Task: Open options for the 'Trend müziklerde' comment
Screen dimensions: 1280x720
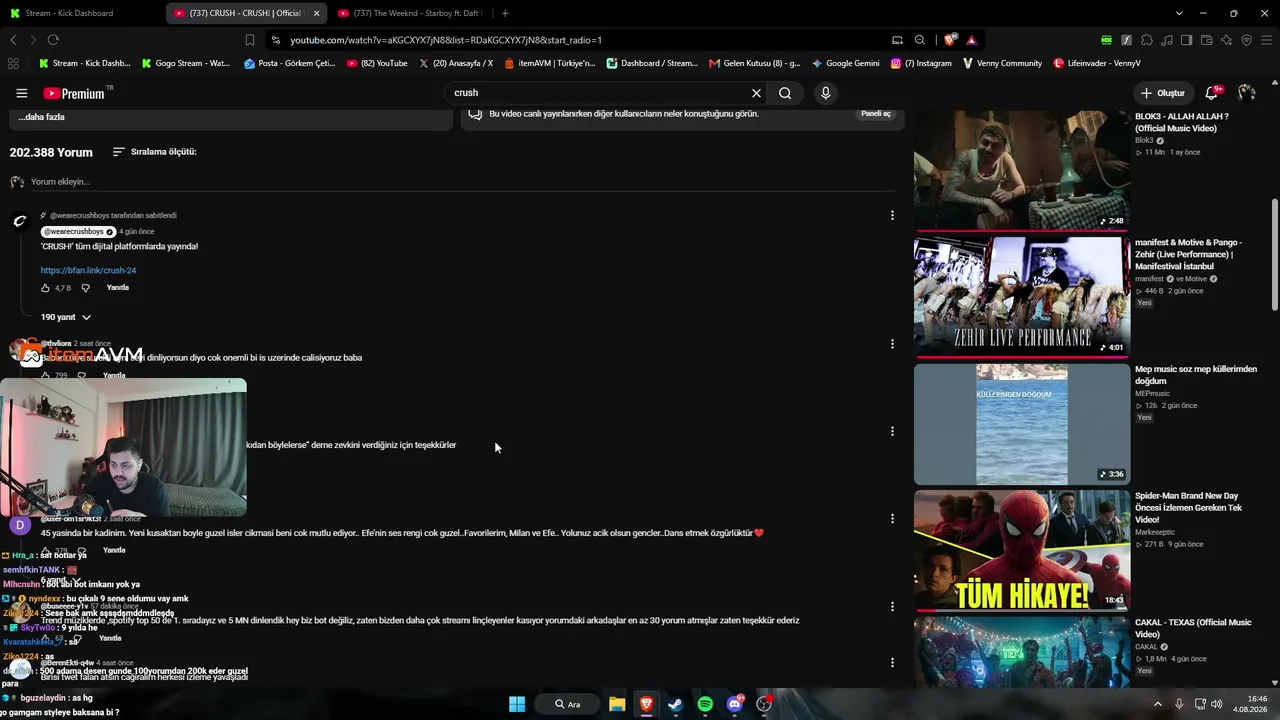Action: (x=892, y=607)
